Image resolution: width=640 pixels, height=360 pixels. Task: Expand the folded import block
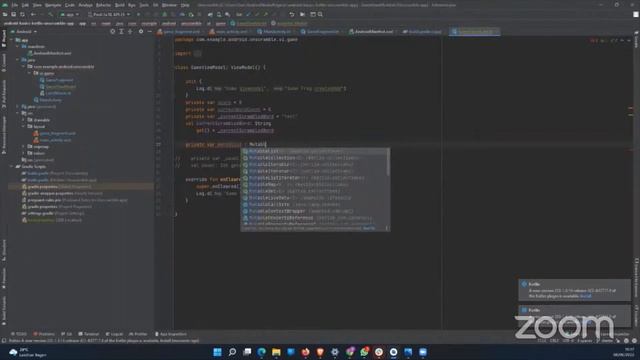pos(198,53)
